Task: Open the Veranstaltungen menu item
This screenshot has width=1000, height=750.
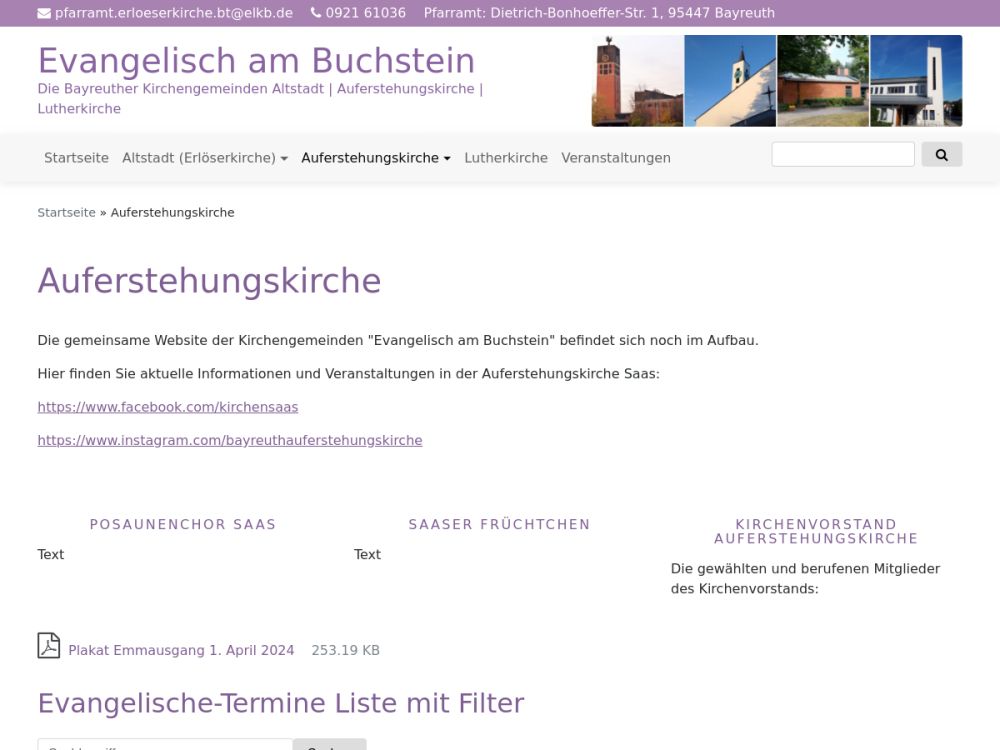Action: [616, 158]
